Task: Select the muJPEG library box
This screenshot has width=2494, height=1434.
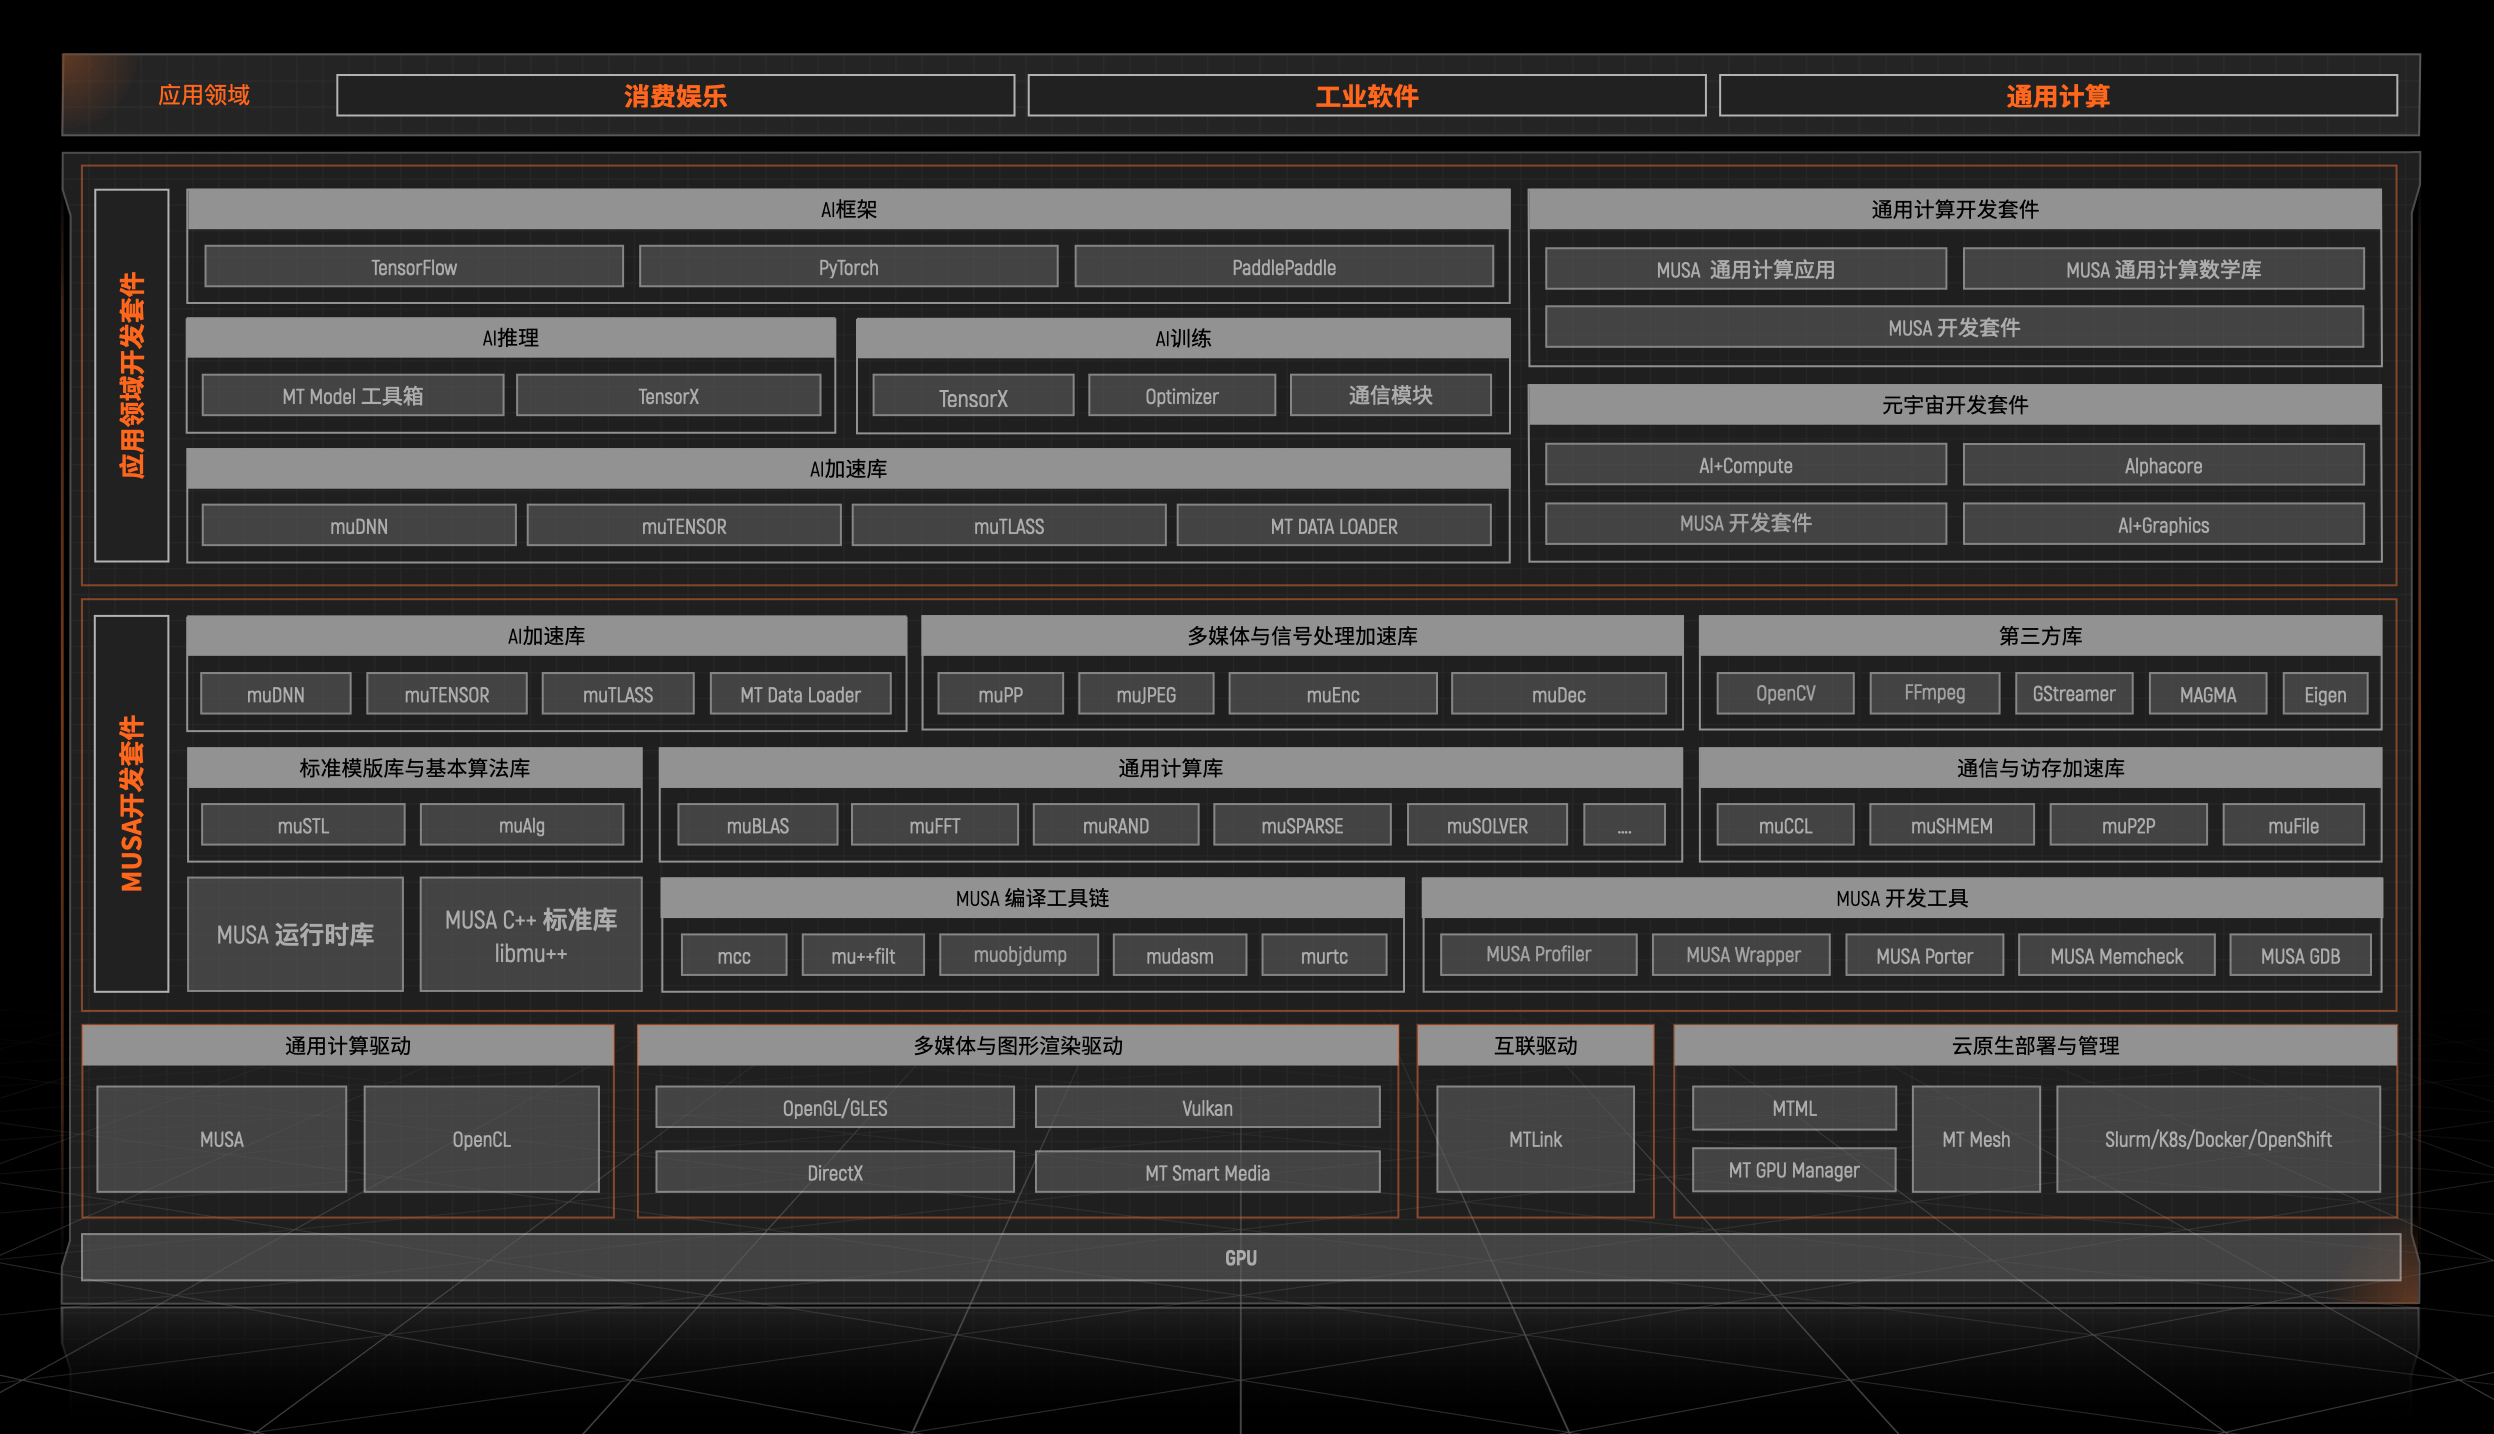Action: pyautogui.click(x=1146, y=694)
